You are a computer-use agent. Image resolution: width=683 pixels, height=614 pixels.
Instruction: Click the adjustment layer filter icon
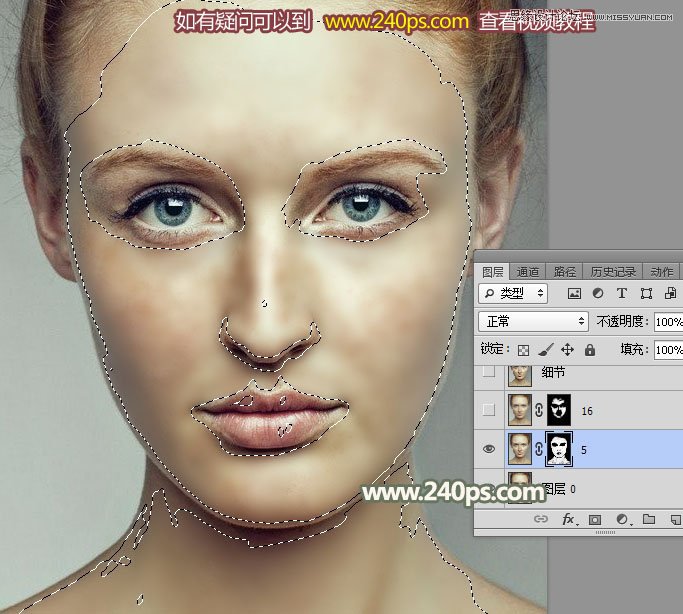coord(598,293)
